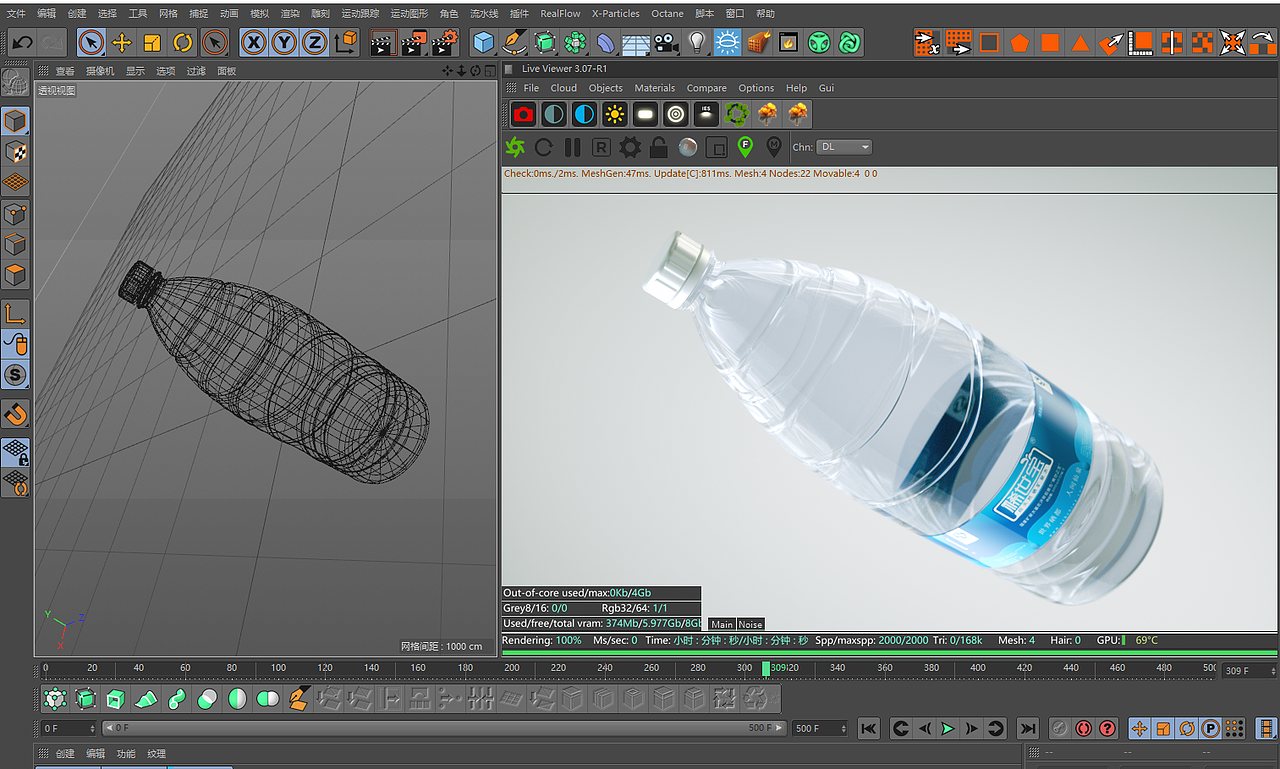Click the Octane red camera icon
Image resolution: width=1280 pixels, height=769 pixels.
click(x=523, y=114)
